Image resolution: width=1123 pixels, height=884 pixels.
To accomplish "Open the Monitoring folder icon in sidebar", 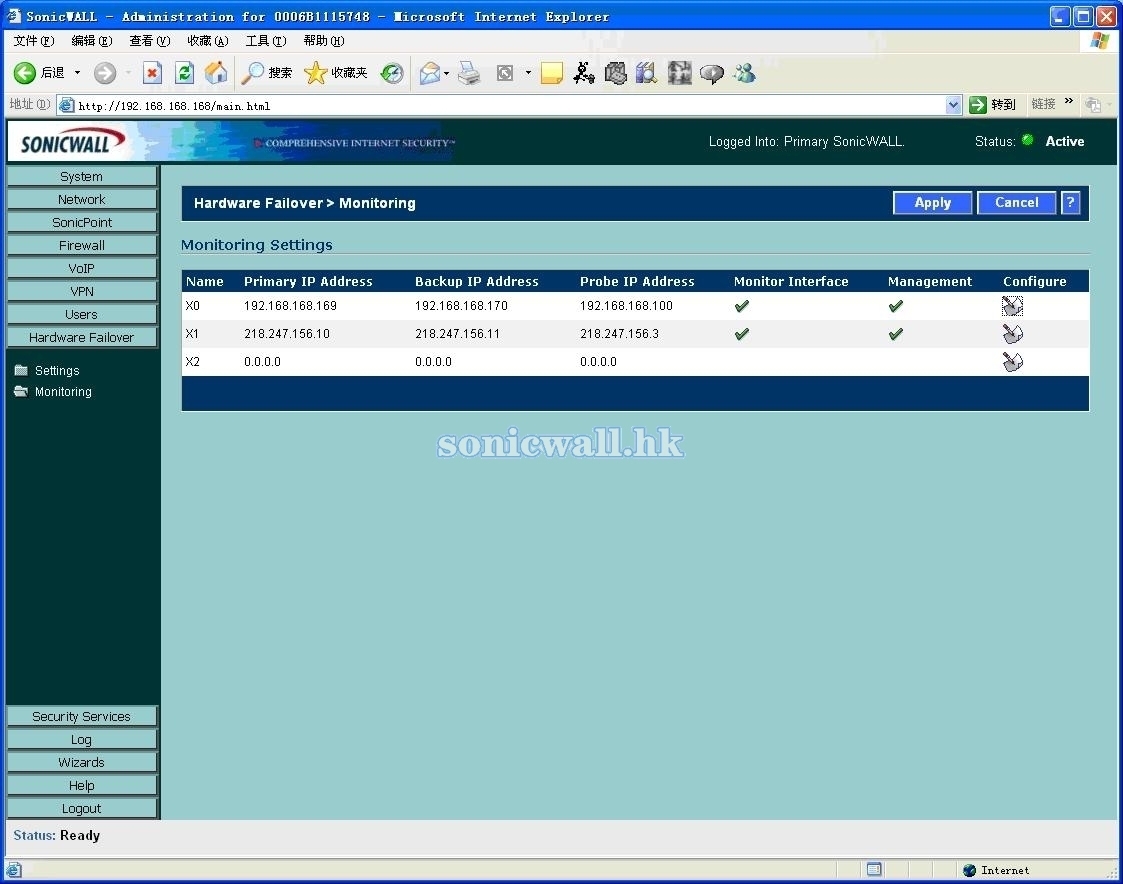I will point(21,391).
